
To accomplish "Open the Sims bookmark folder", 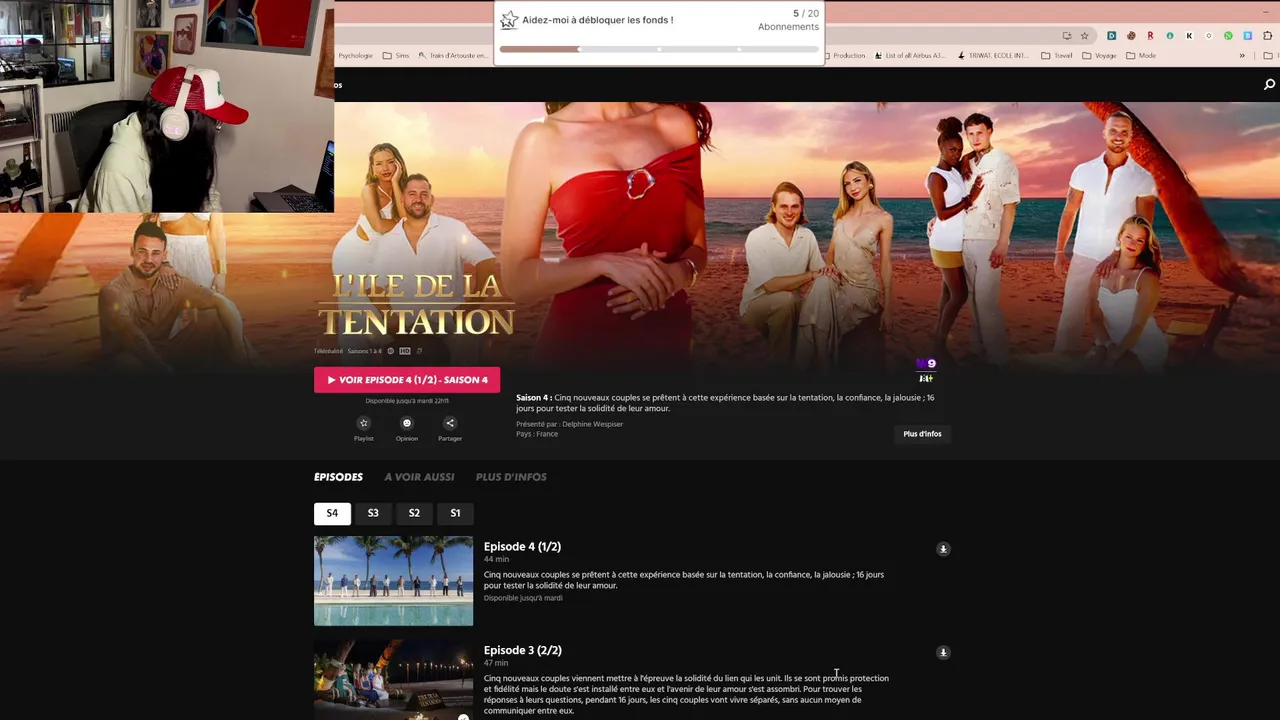I will [397, 56].
